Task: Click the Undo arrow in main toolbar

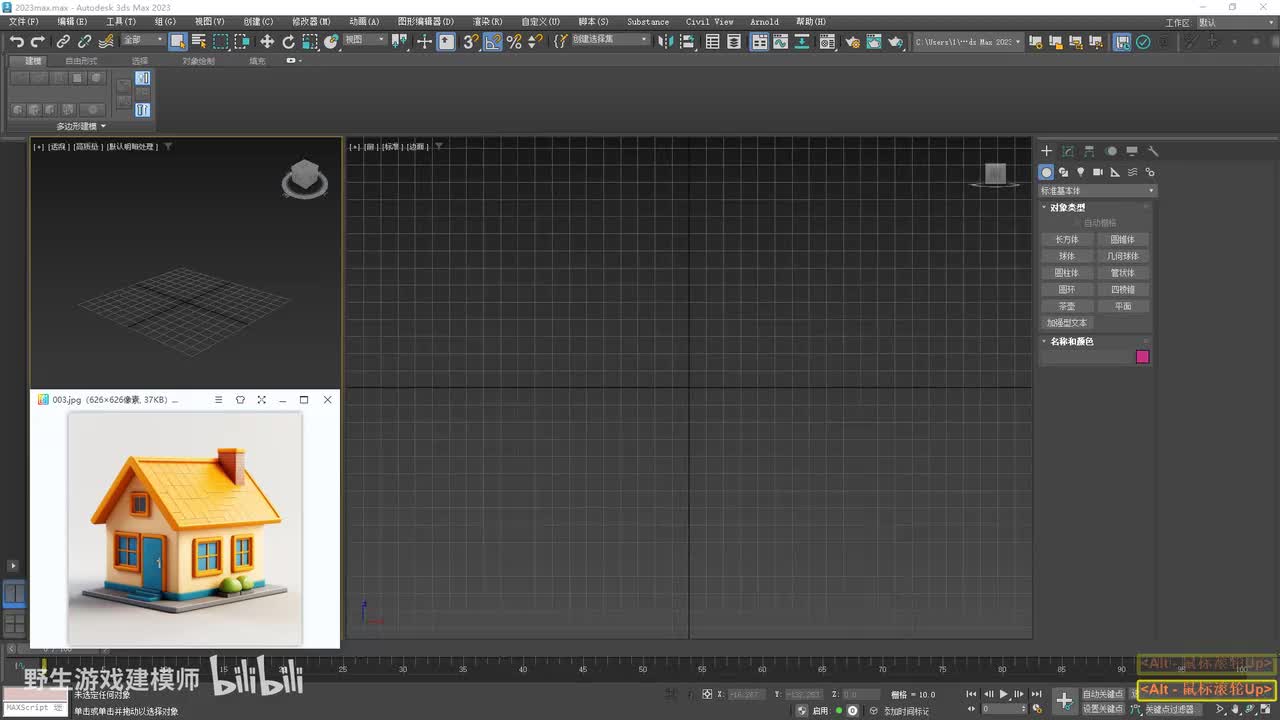Action: click(x=16, y=41)
